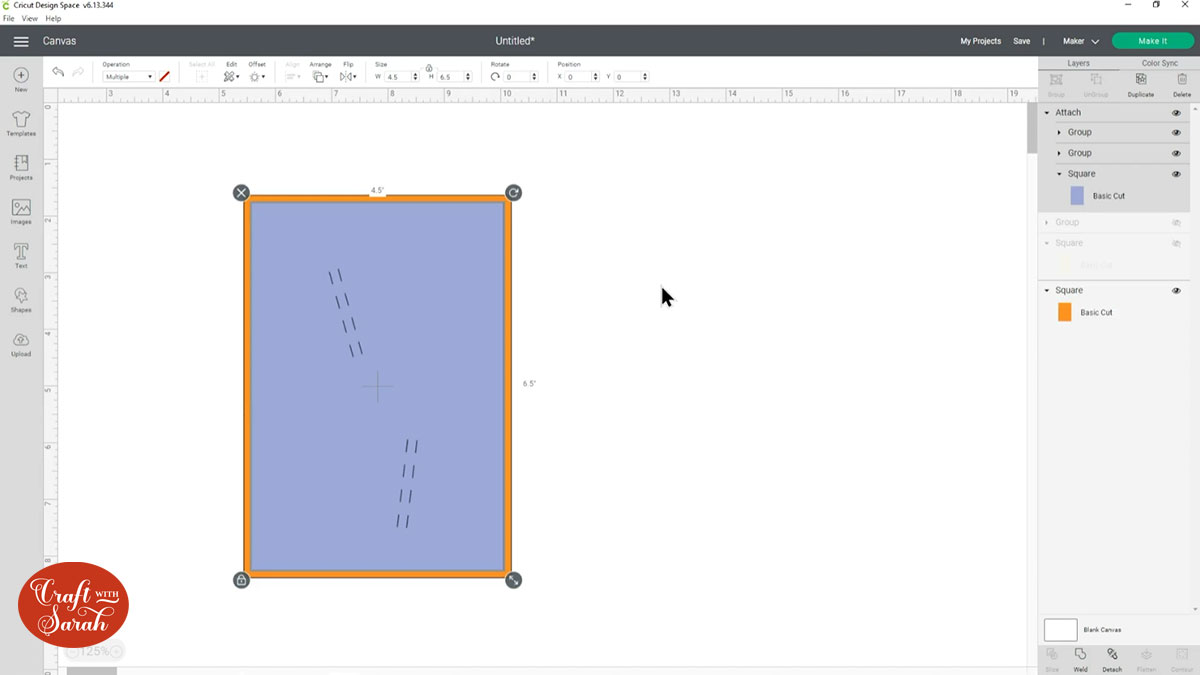Open the Projects panel

click(x=21, y=167)
